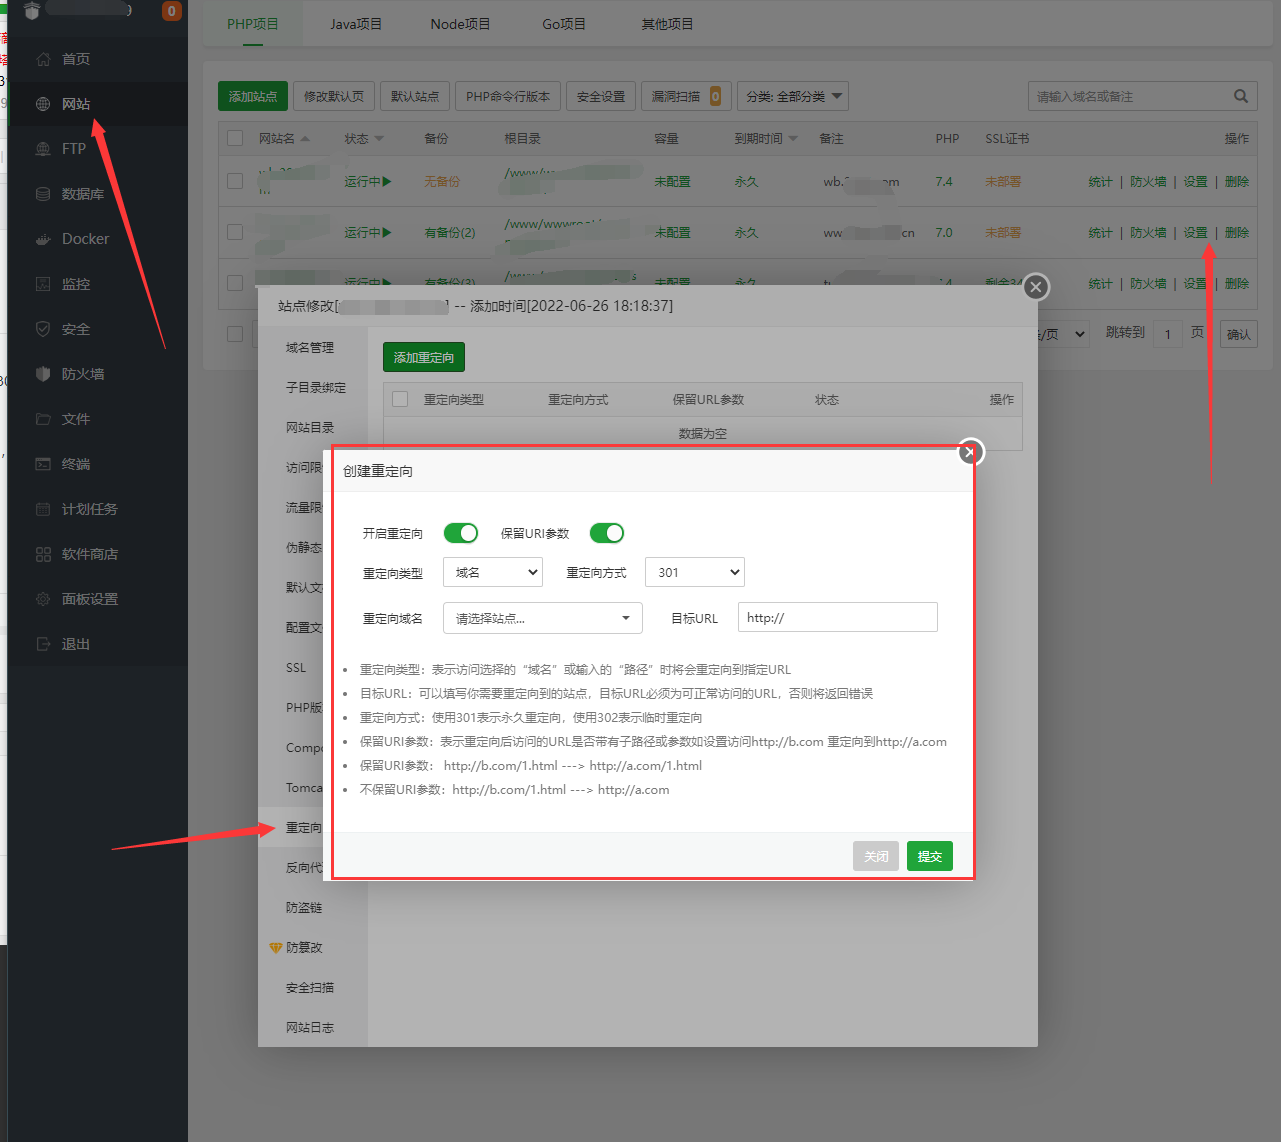This screenshot has height=1142, width=1281.
Task: Click the 防火墙 firewall icon in sidebar
Action: tap(43, 374)
